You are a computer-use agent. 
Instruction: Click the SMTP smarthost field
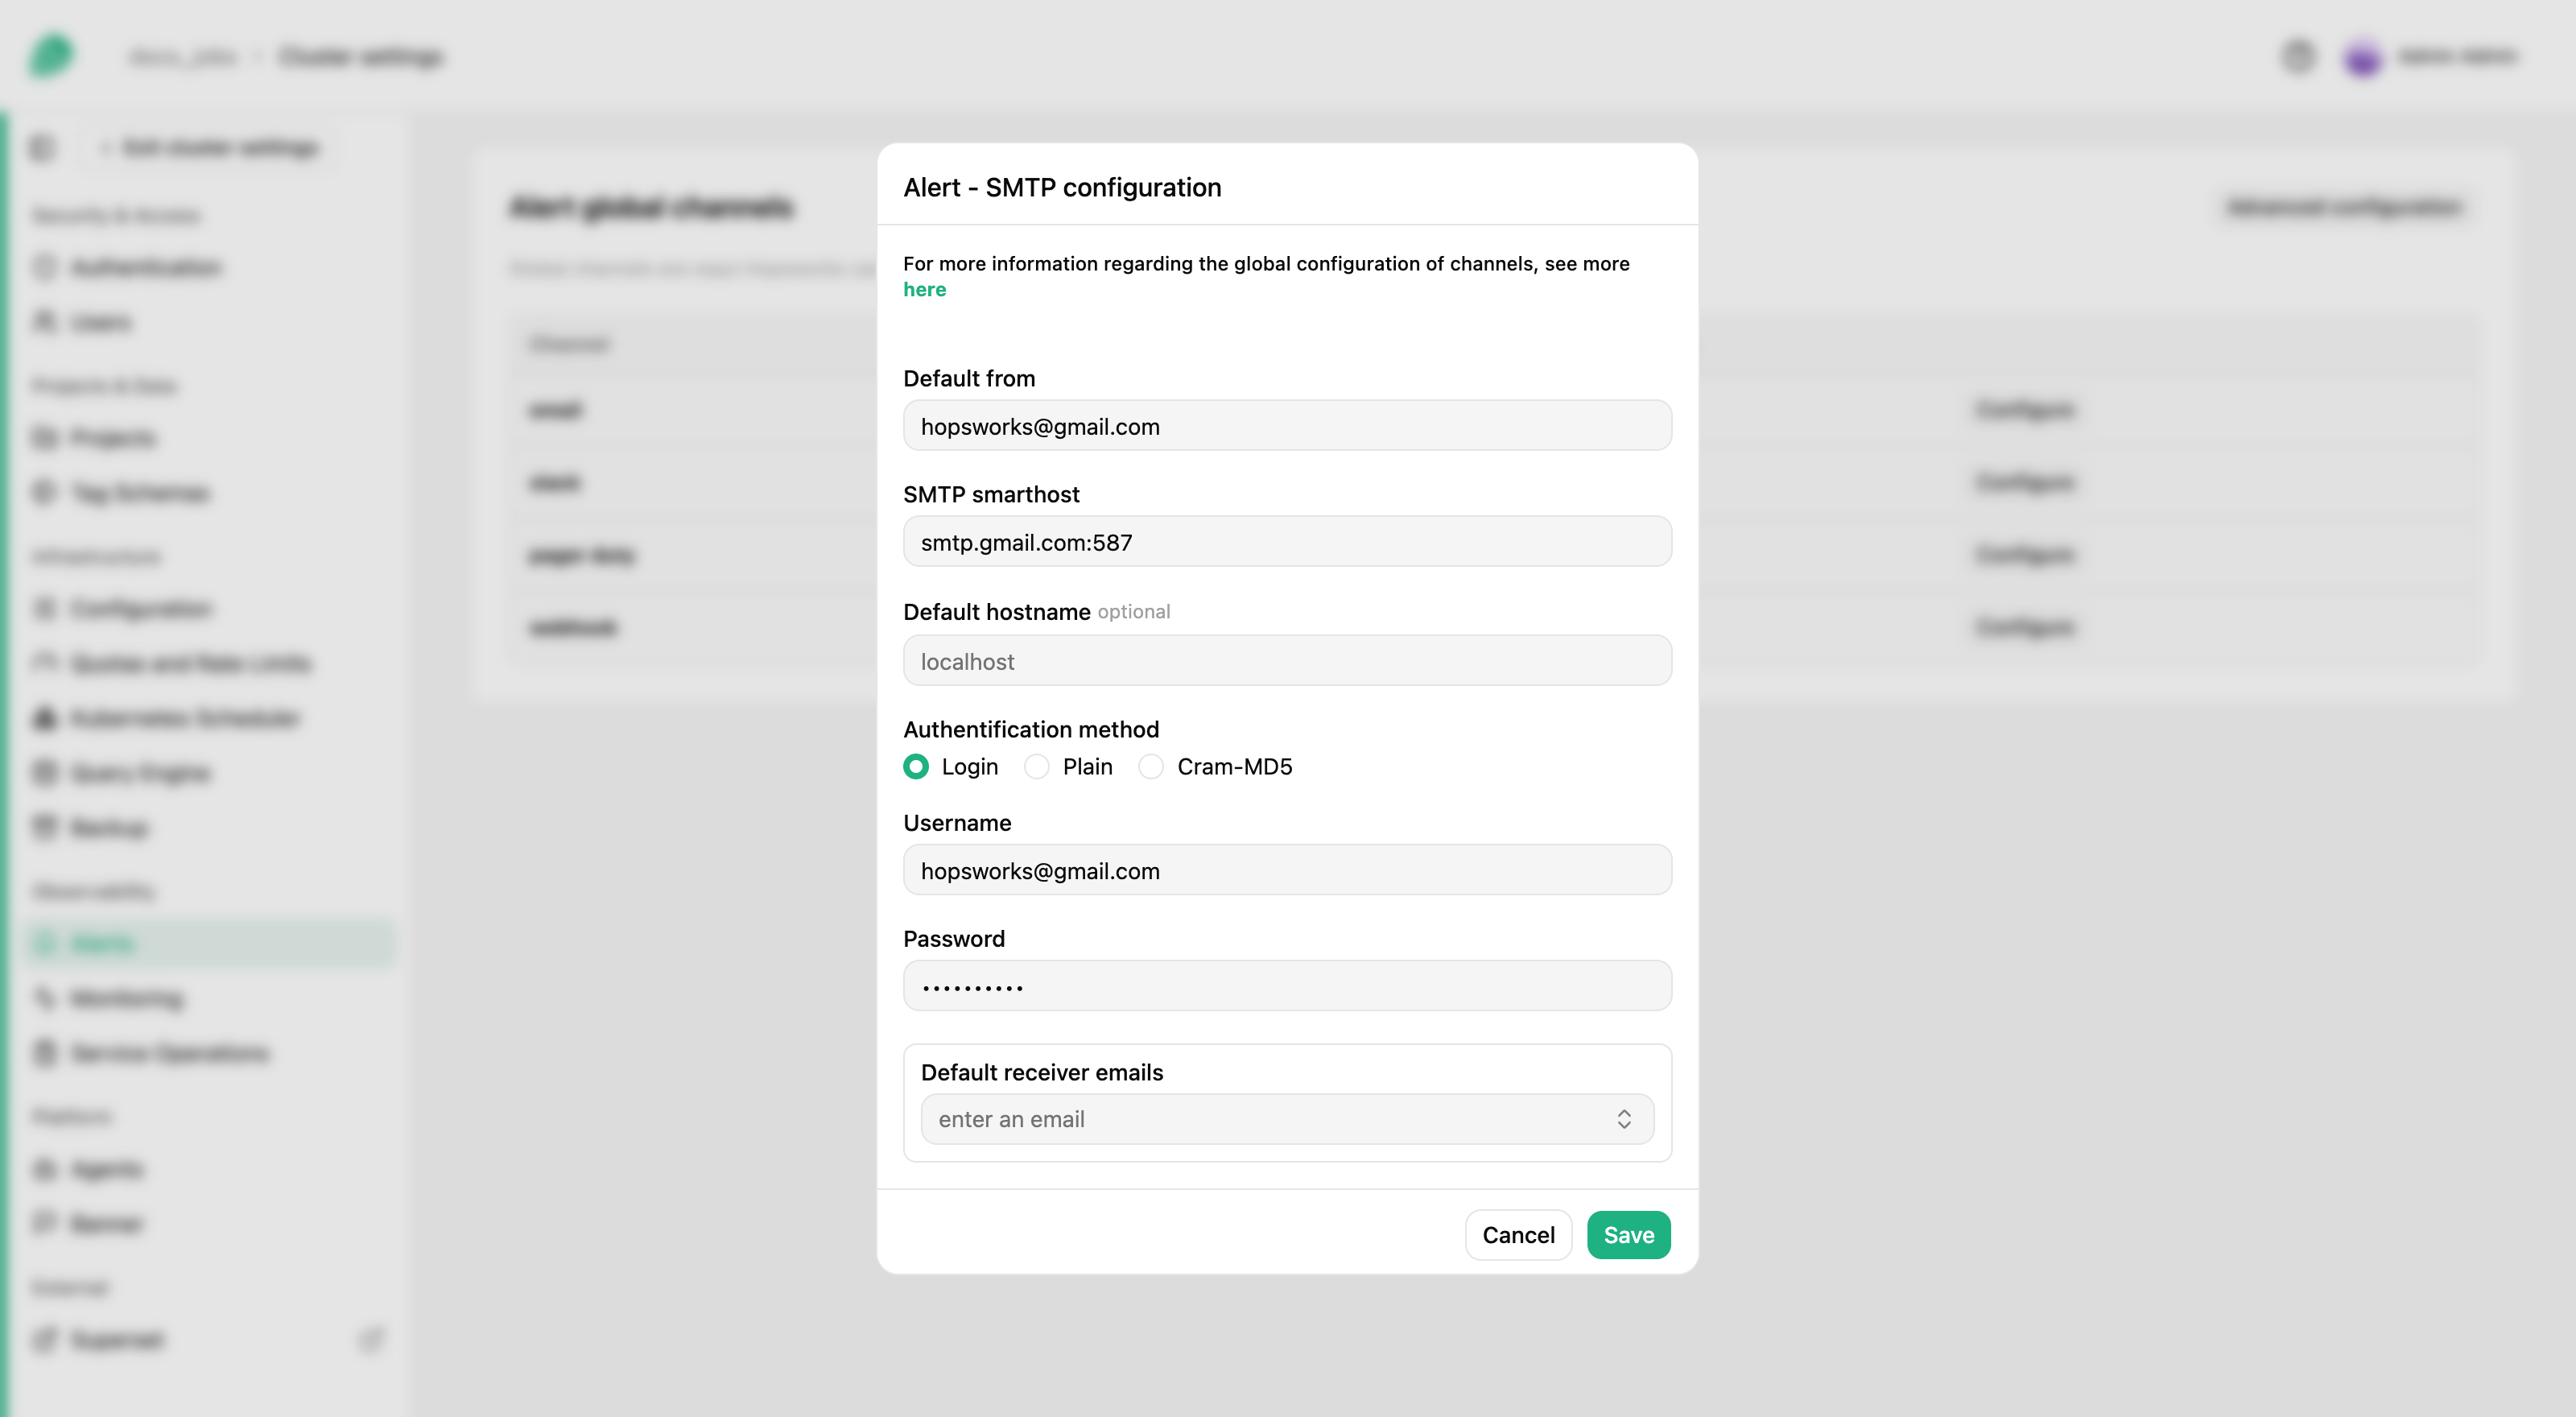[1287, 542]
